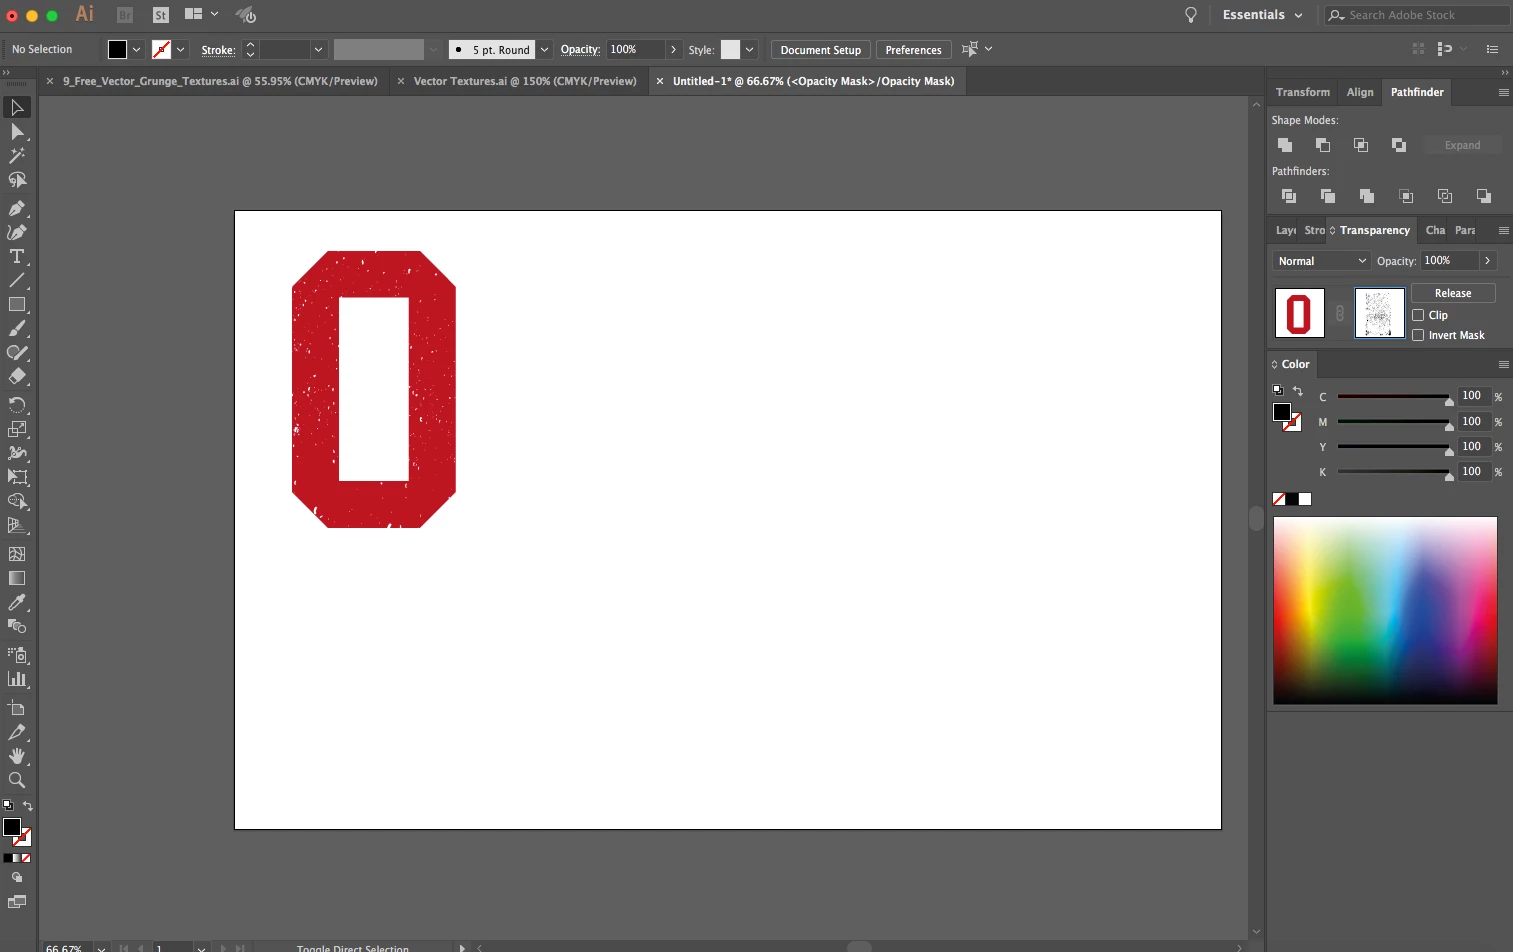
Task: Click the Exclude shape mode icon
Action: [1399, 145]
